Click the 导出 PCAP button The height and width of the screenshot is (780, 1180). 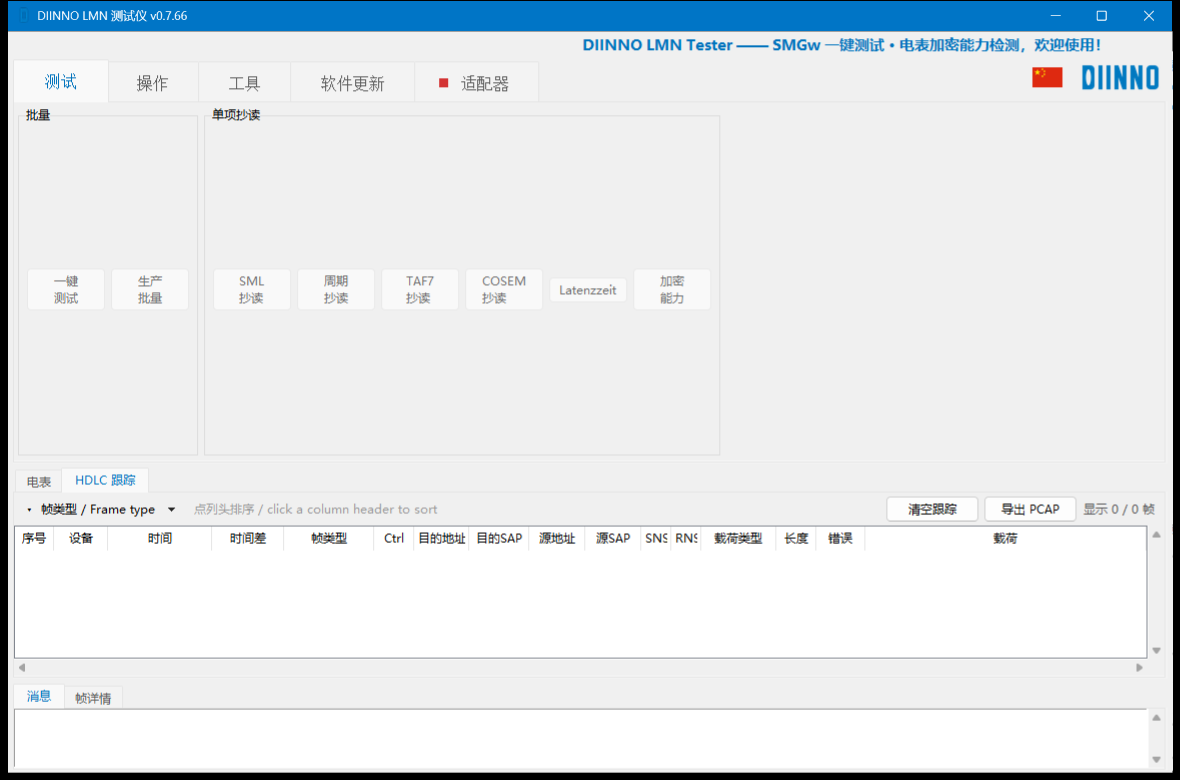pyautogui.click(x=1030, y=510)
